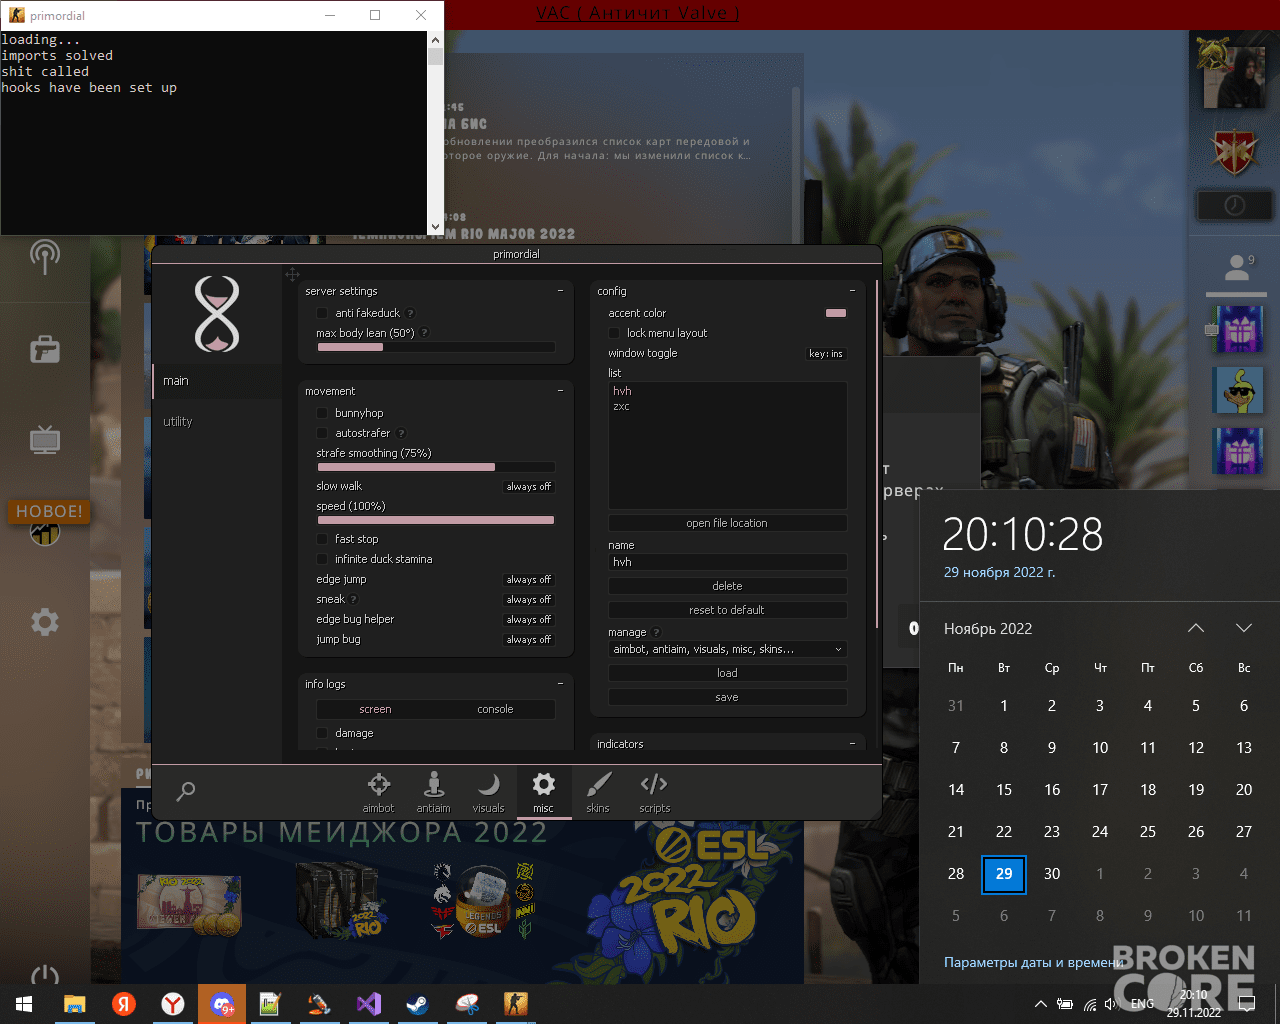The image size is (1280, 1024).
Task: Open the Visual Studio taskbar icon
Action: (x=368, y=1003)
